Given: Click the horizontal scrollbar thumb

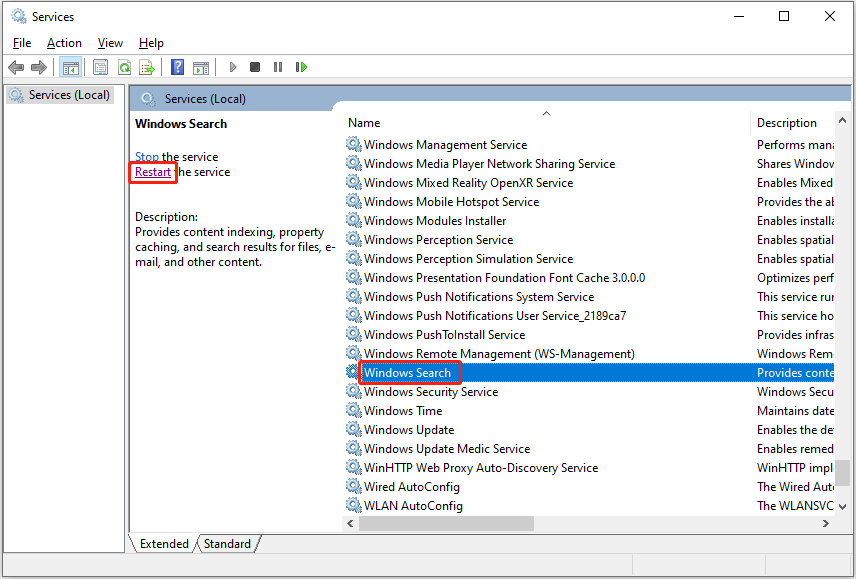Looking at the screenshot, I should (446, 523).
